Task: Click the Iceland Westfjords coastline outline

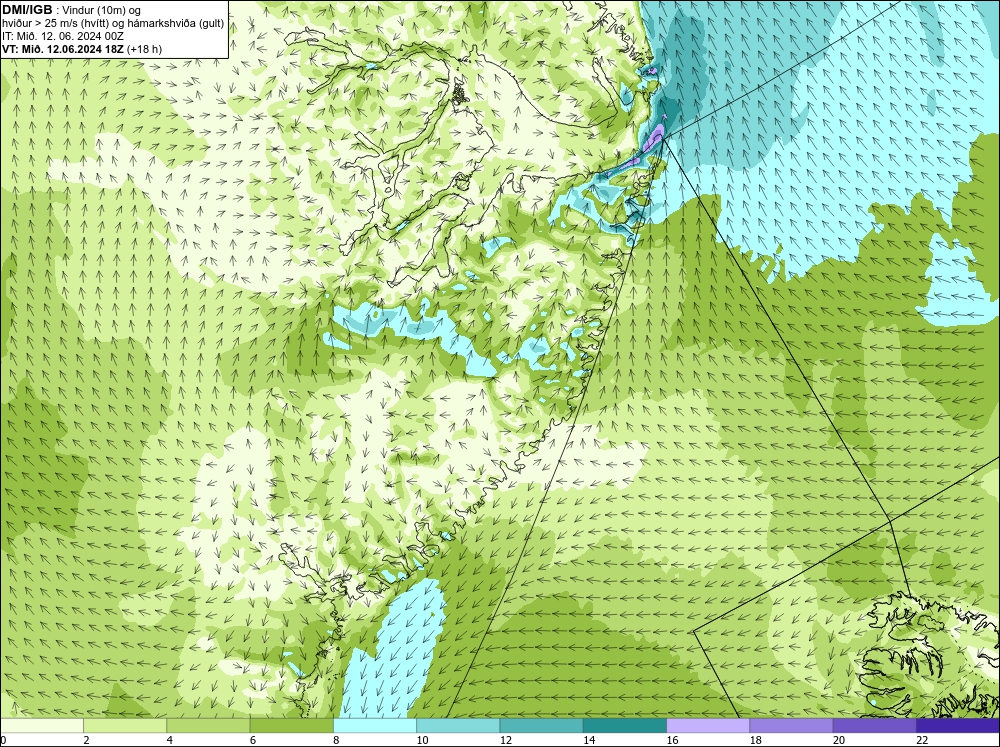Action: (x=928, y=657)
